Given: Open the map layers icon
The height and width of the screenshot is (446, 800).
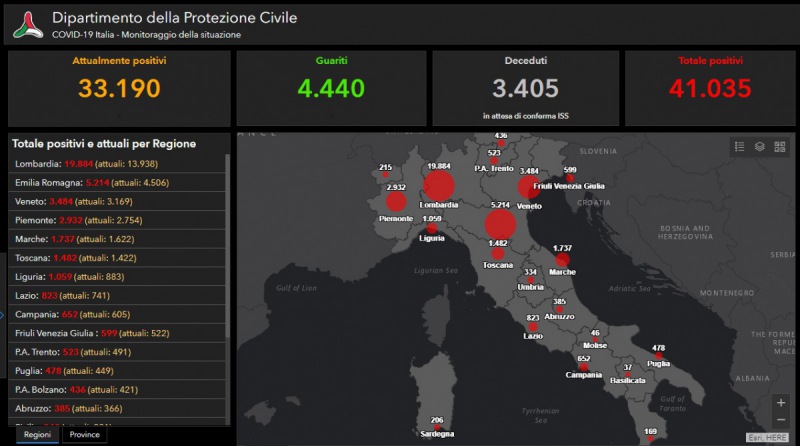Looking at the screenshot, I should point(759,147).
